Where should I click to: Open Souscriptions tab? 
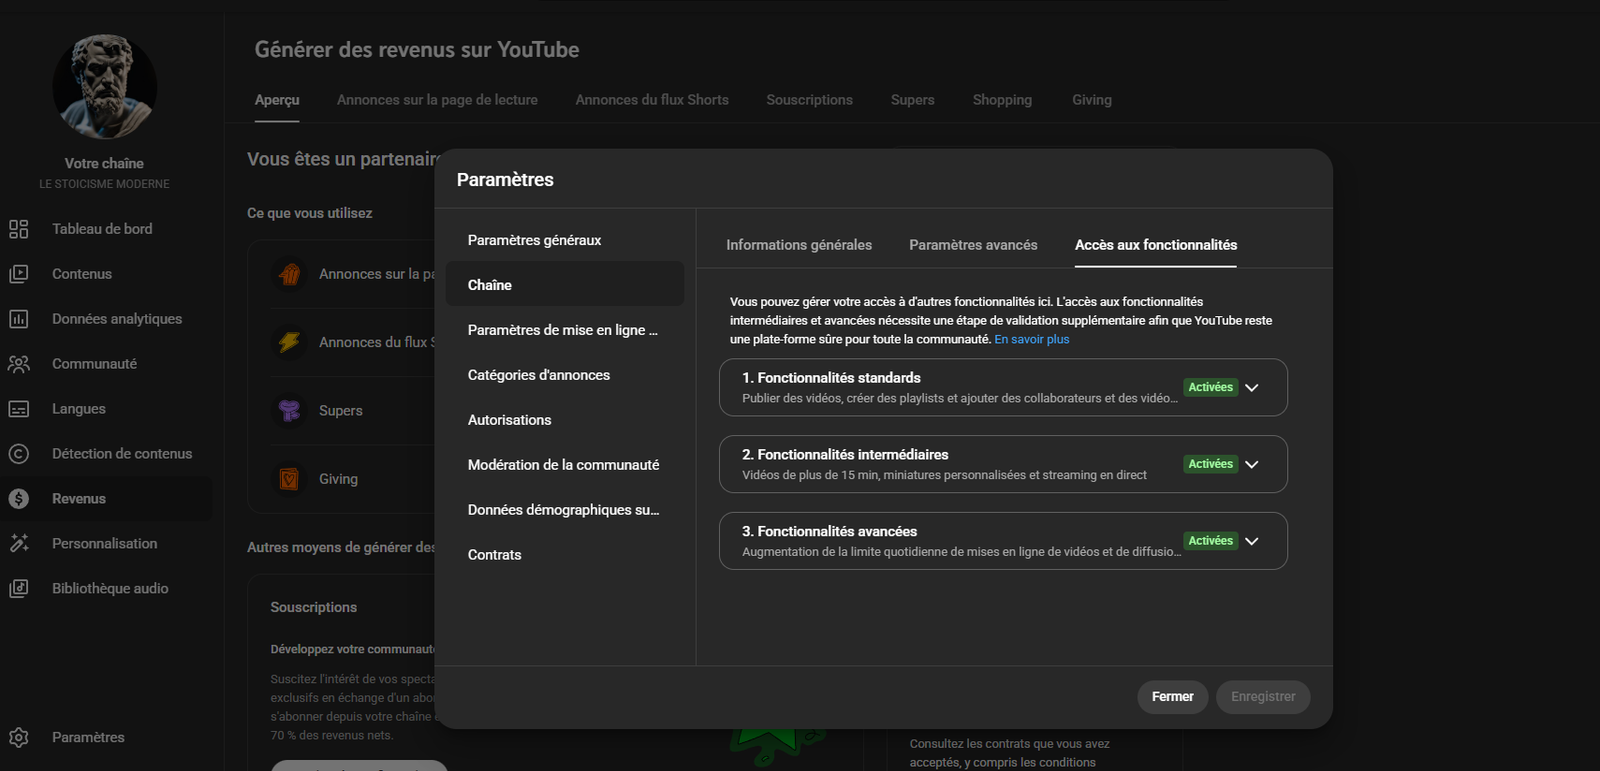tap(810, 100)
